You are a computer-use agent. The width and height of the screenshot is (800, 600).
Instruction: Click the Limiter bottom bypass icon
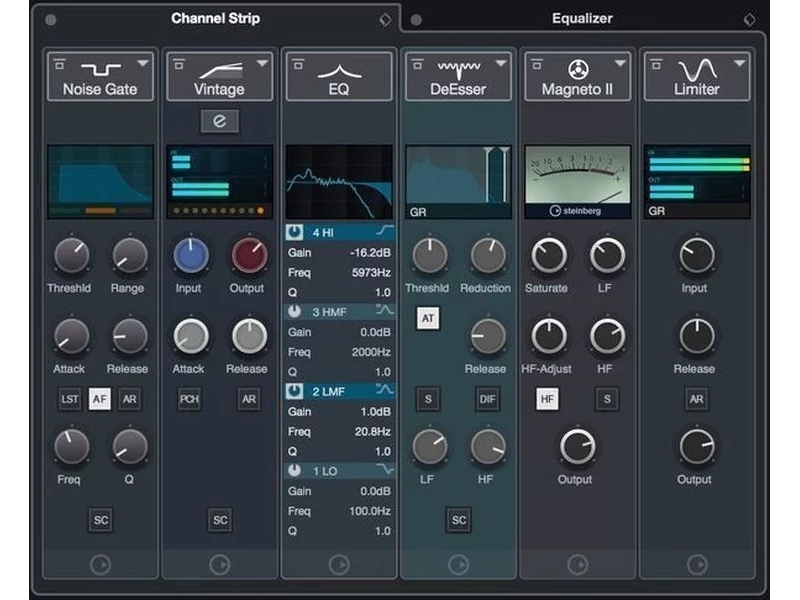(x=697, y=565)
